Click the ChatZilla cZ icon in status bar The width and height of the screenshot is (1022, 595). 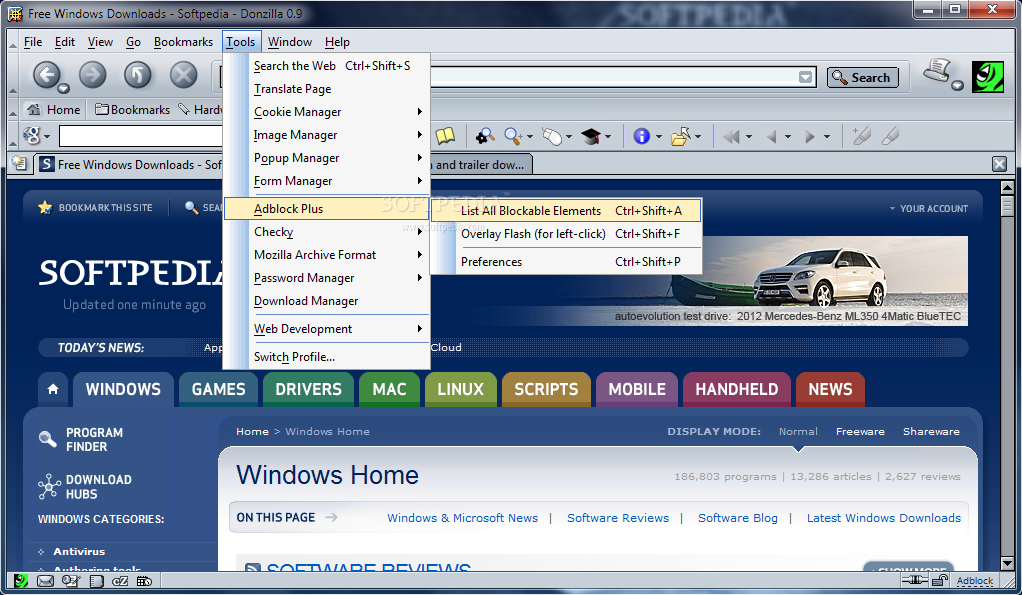coord(121,581)
